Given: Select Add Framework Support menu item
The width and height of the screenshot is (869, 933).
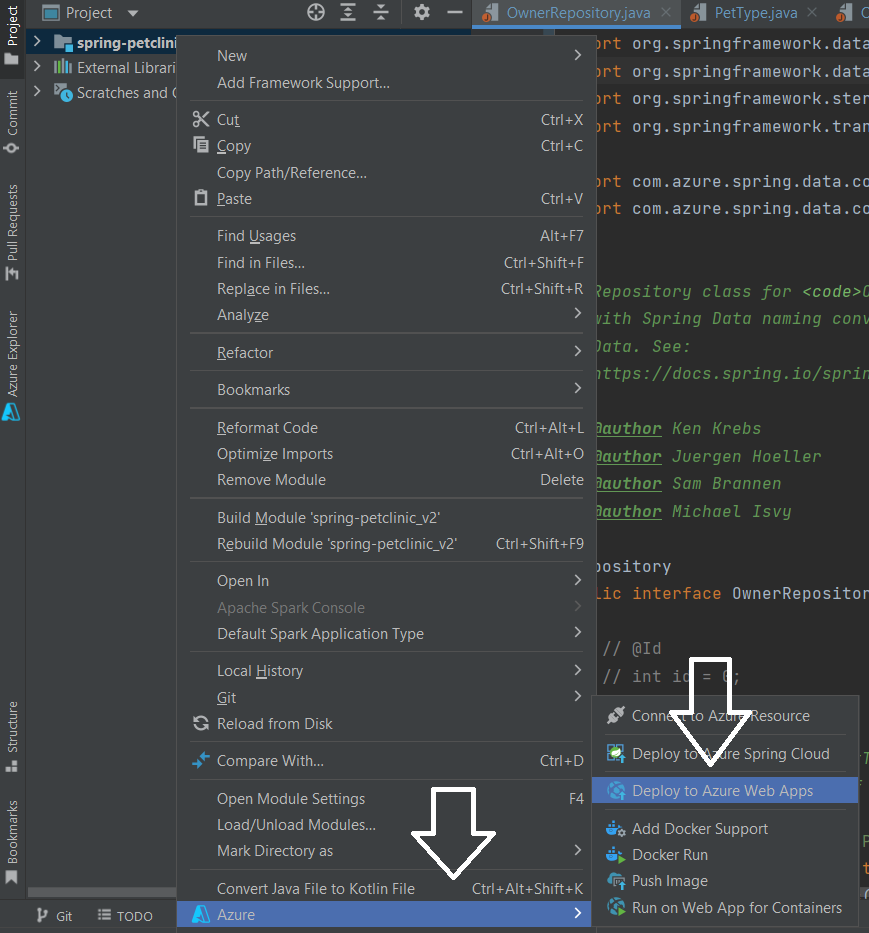Looking at the screenshot, I should 386,82.
